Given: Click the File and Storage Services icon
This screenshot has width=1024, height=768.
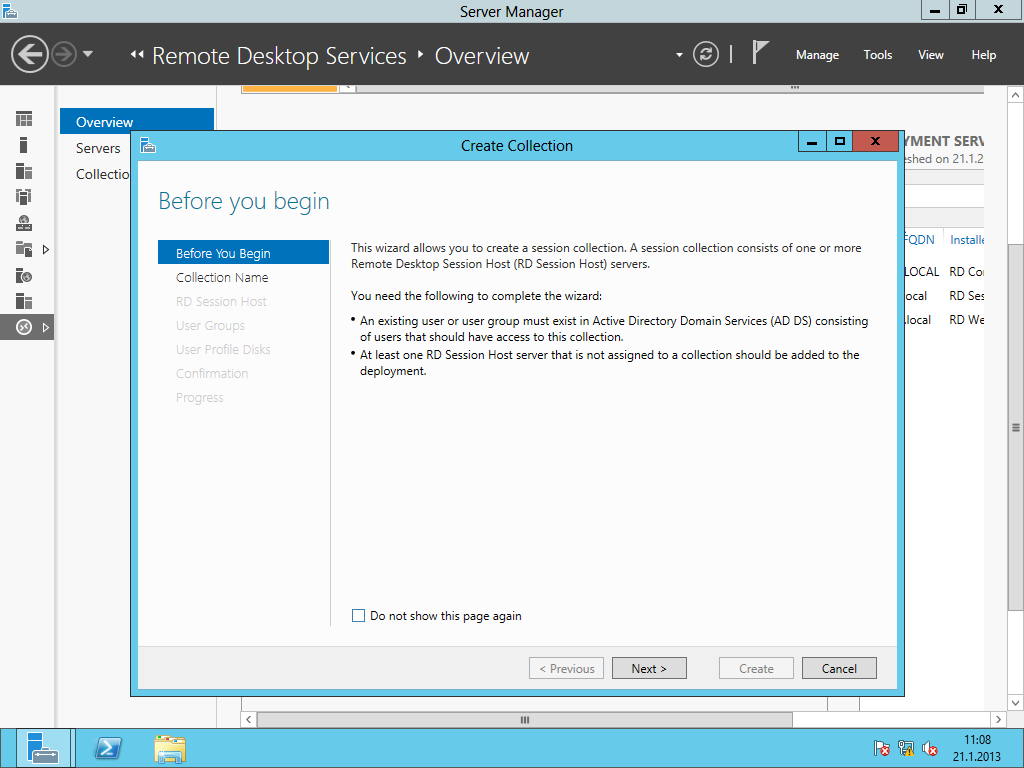Looking at the screenshot, I should [24, 249].
